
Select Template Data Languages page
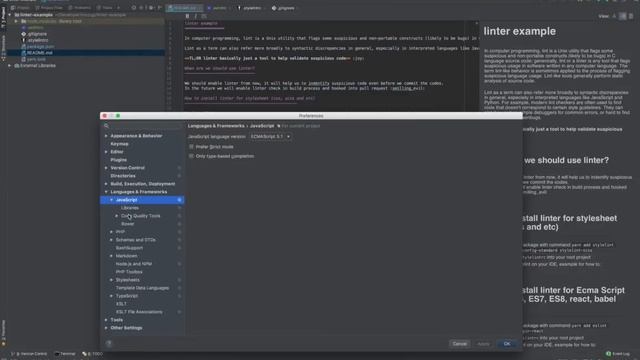click(x=142, y=288)
